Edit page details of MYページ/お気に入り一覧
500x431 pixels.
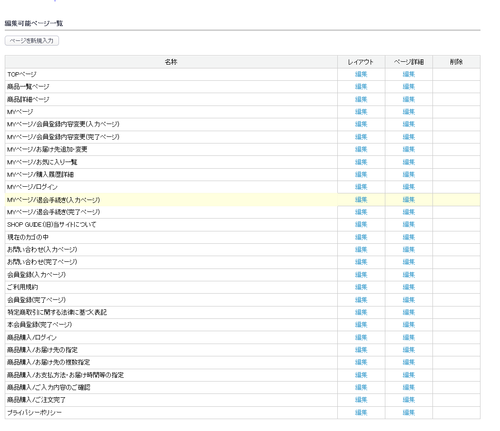point(409,162)
